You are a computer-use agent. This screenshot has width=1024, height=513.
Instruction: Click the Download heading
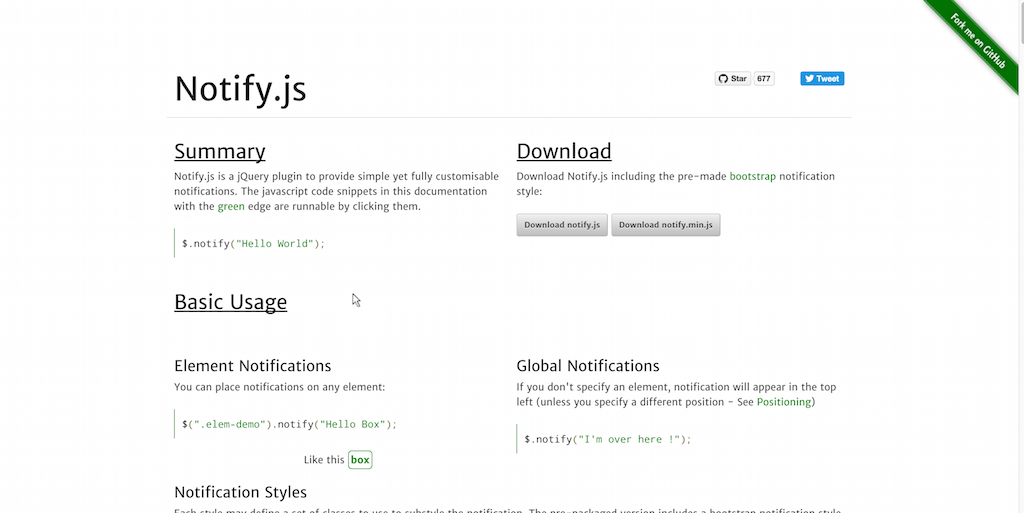(x=564, y=151)
